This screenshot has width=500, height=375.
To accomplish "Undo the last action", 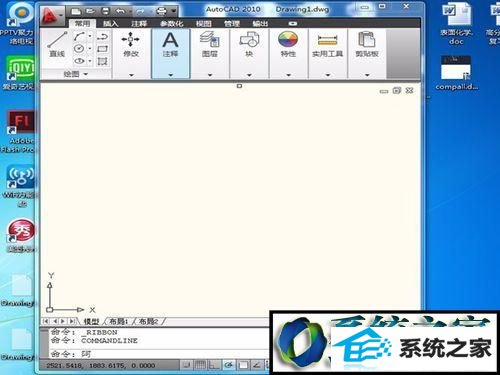I will tap(120, 11).
